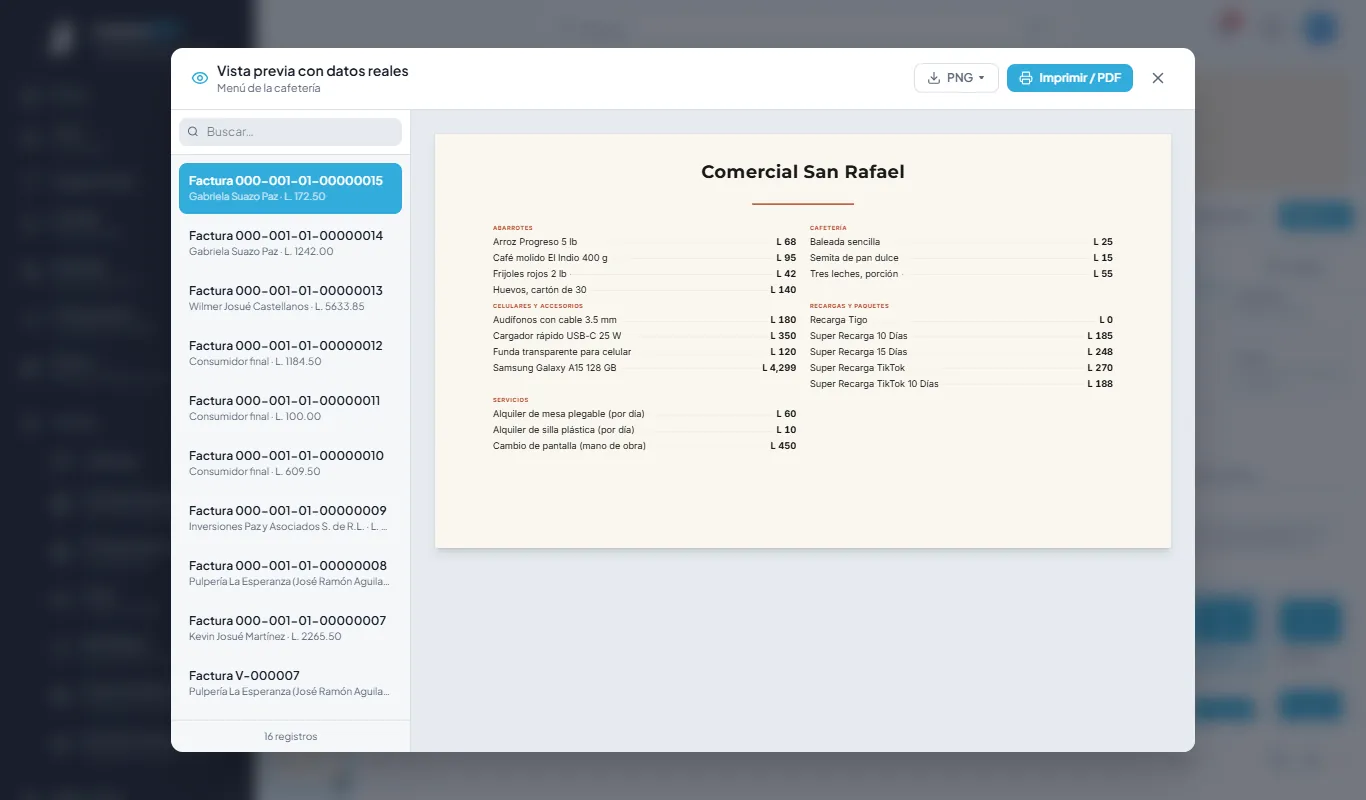
Task: Click 'Alquiler de mesa plegable (por día)' text
Action: pos(569,414)
